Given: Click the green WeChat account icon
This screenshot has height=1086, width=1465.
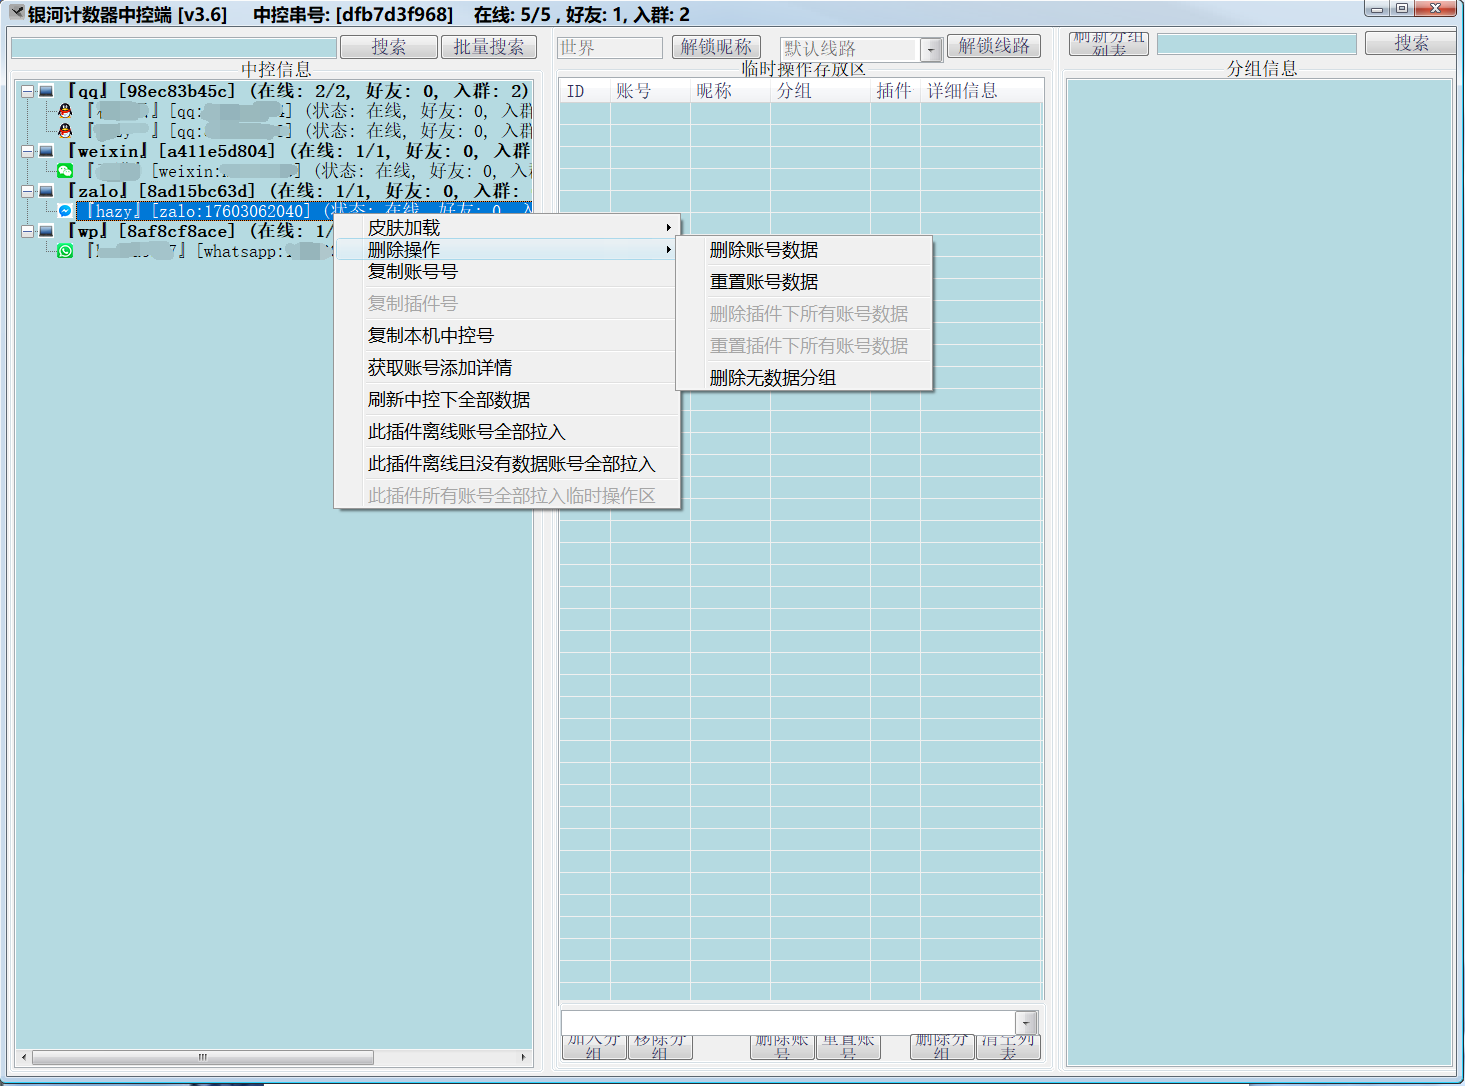Looking at the screenshot, I should point(65,171).
